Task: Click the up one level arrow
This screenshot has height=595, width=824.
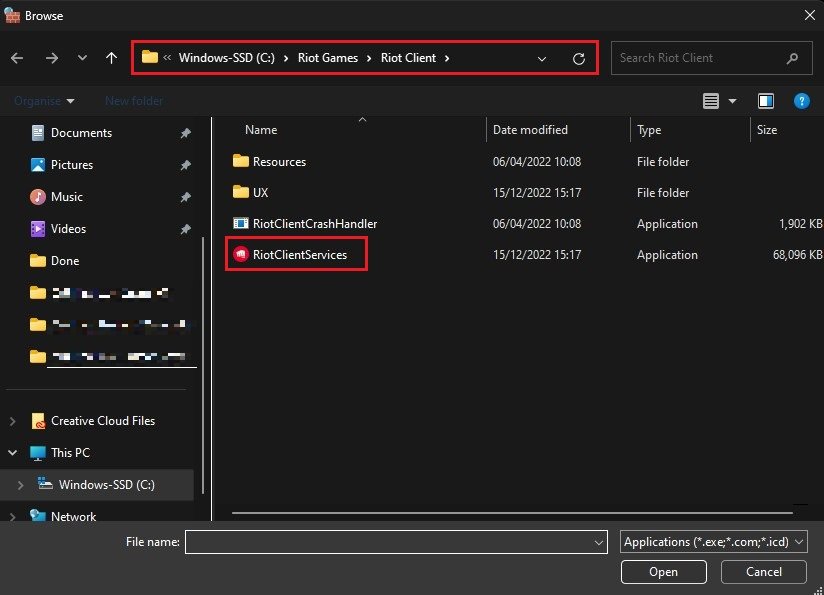Action: point(111,58)
